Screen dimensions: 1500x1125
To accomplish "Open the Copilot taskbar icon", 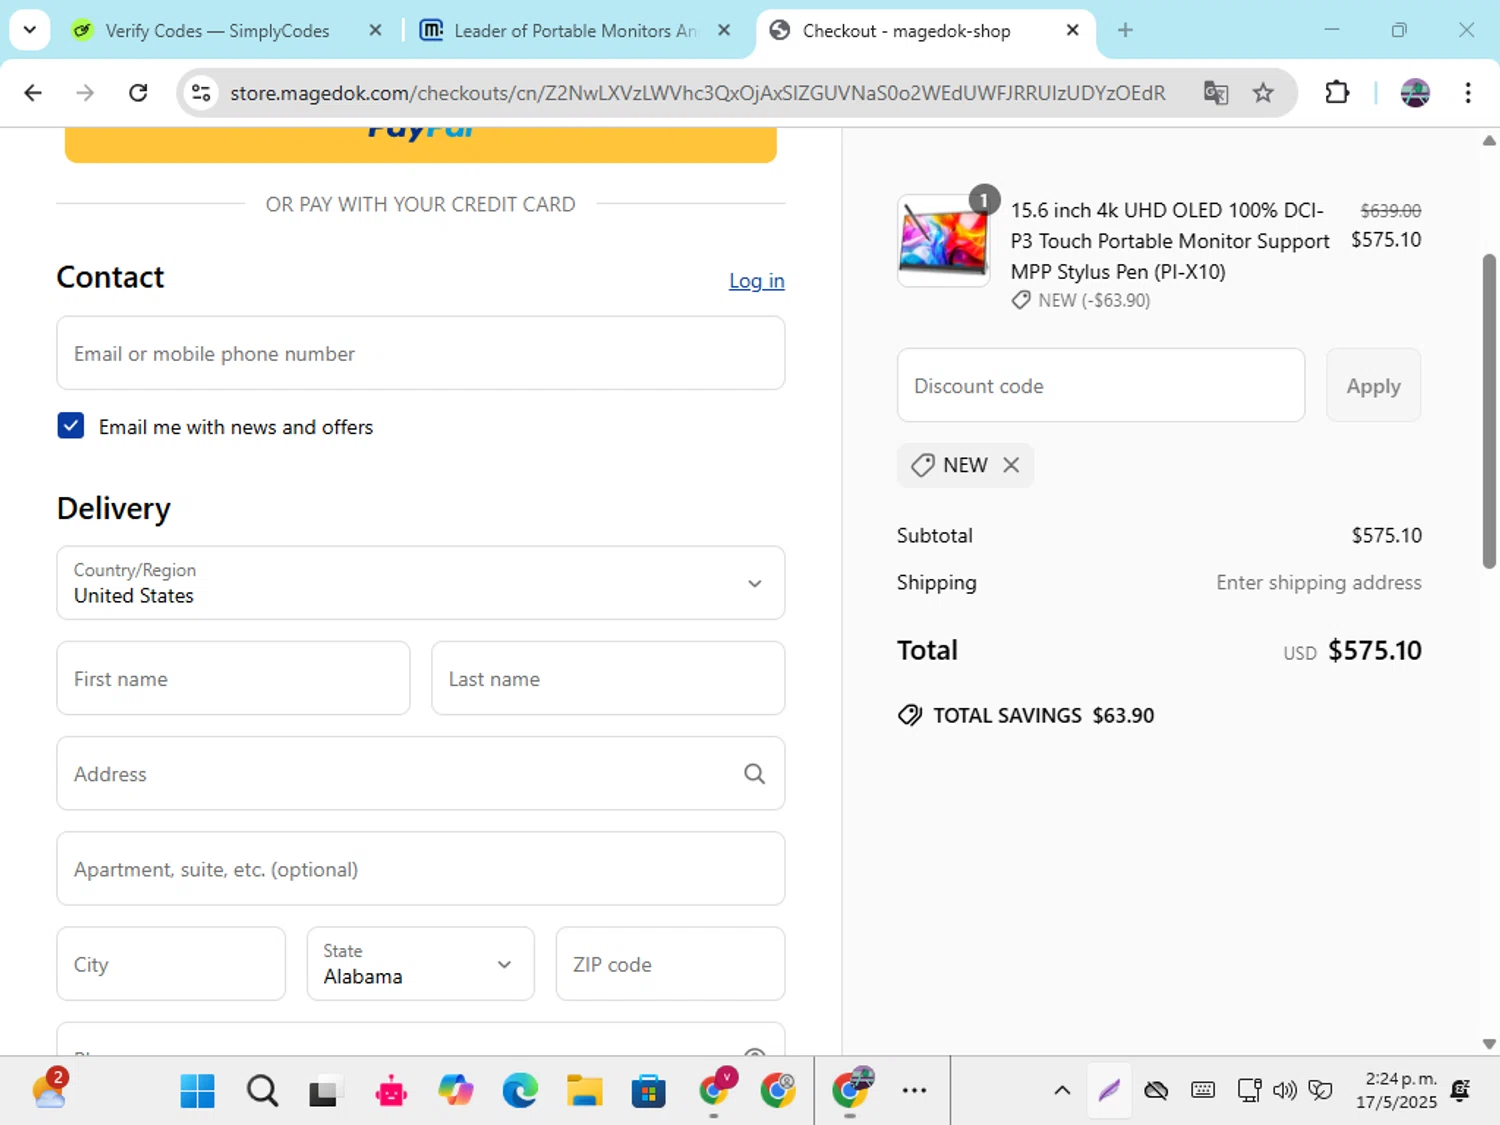I will (456, 1091).
